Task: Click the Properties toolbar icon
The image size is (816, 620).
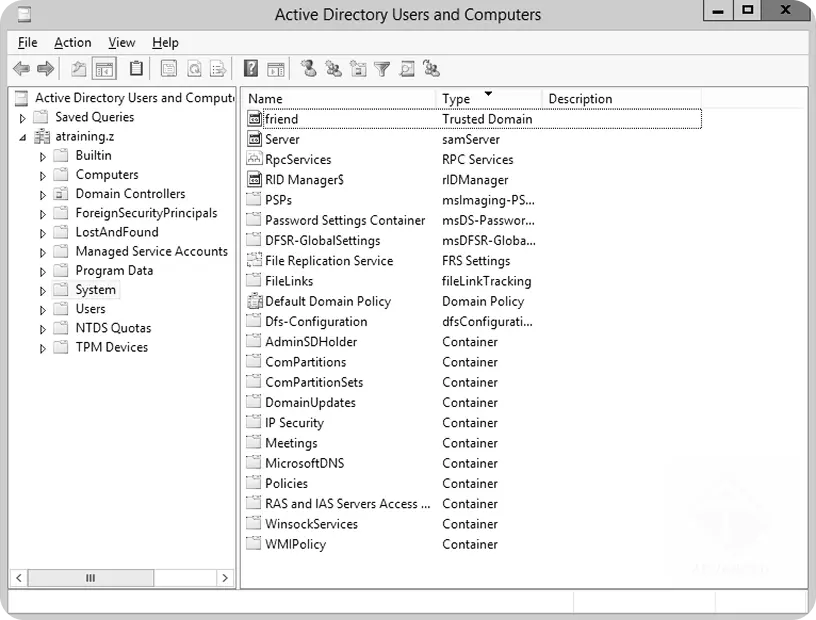Action: click(169, 68)
